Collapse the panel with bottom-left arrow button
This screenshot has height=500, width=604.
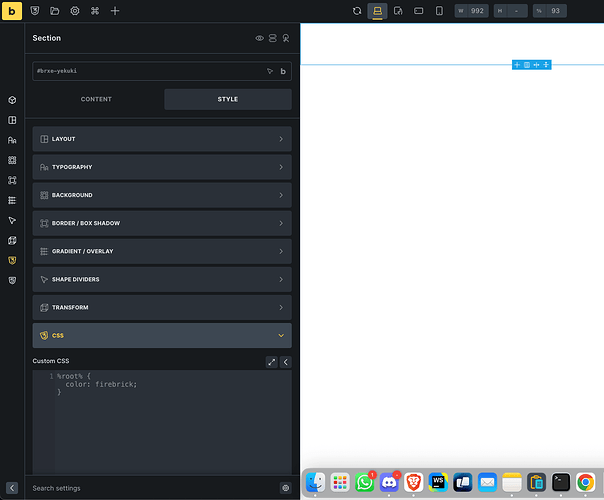[x=12, y=488]
